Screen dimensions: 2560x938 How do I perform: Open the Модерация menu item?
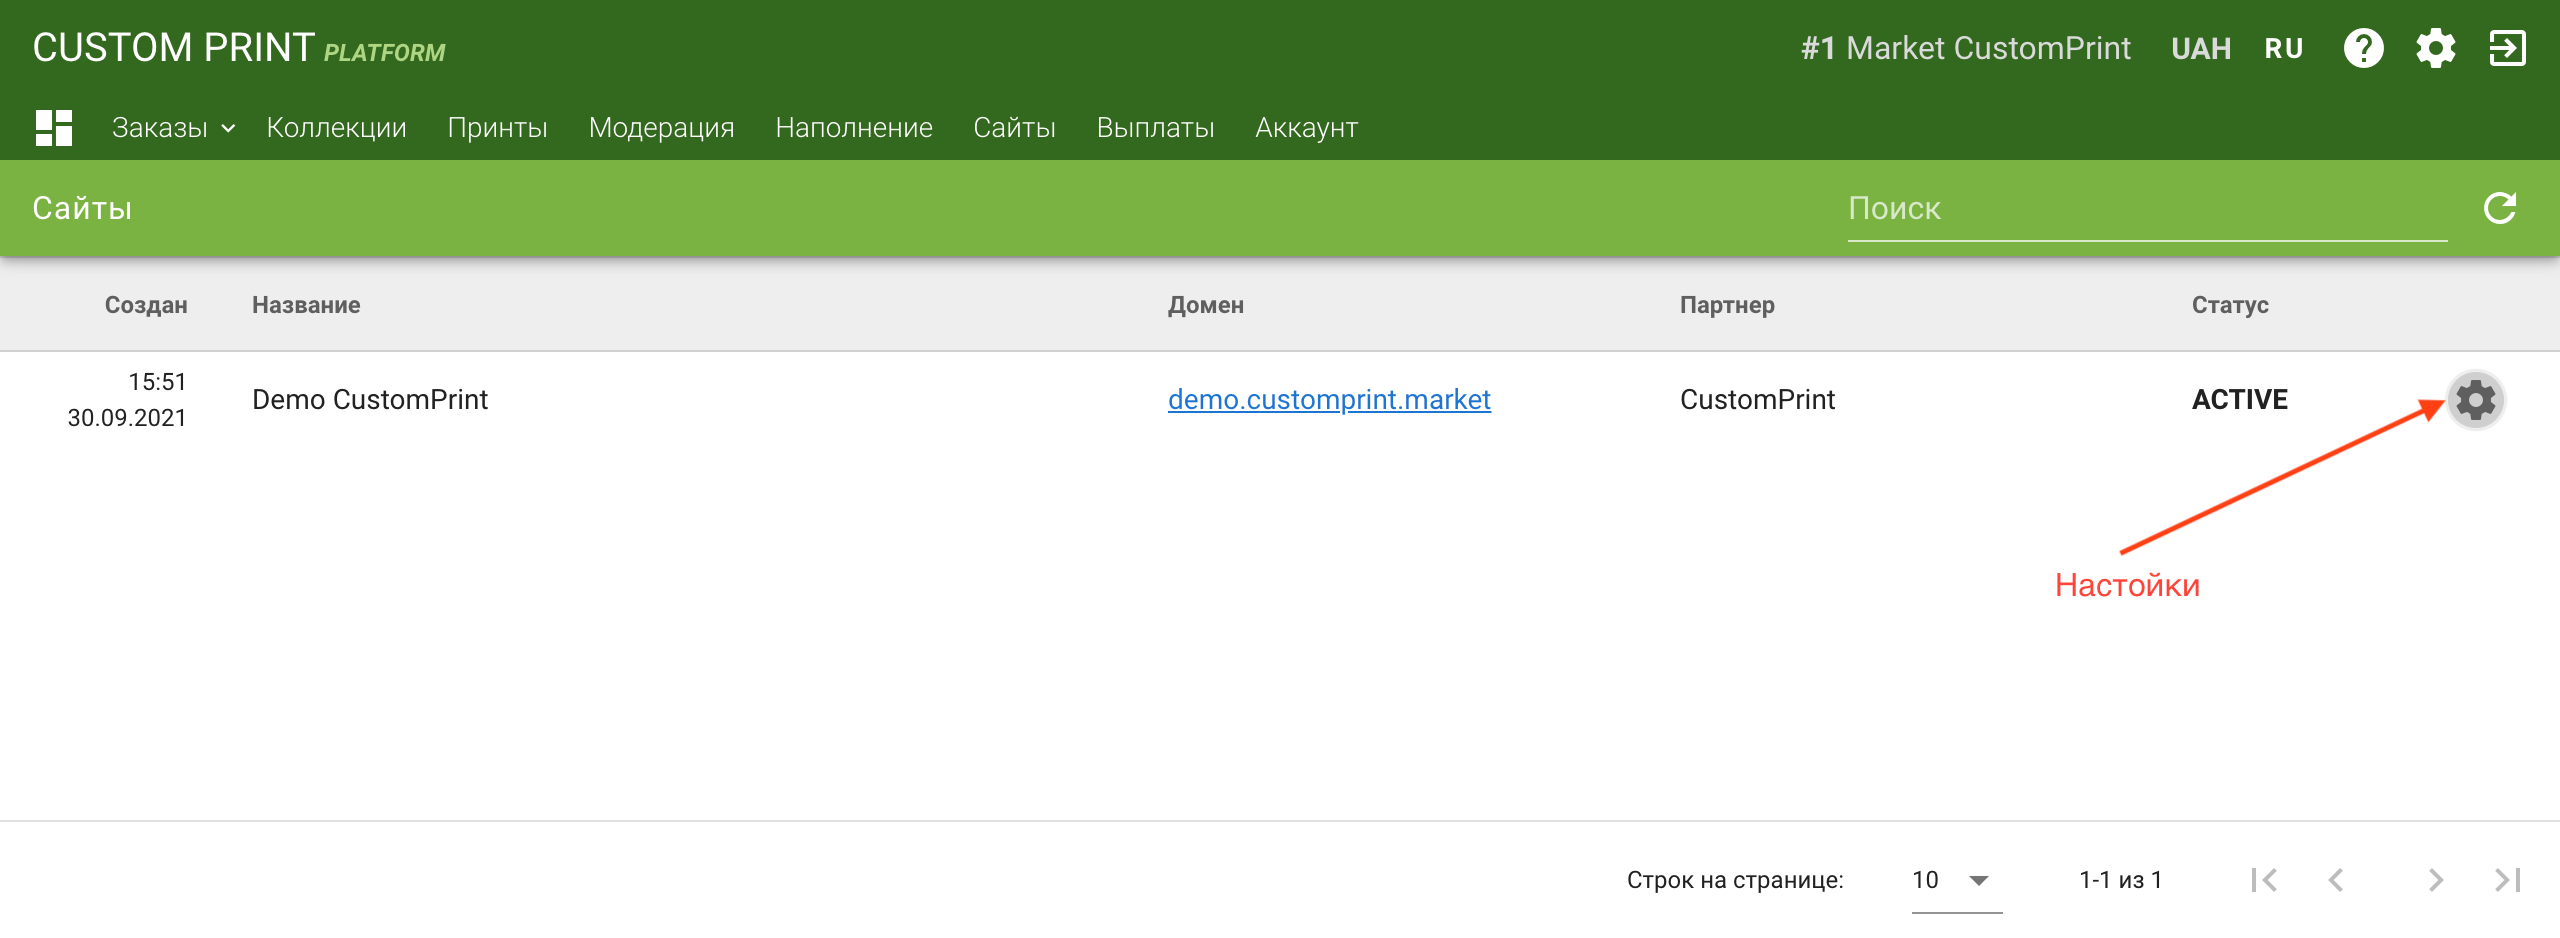[x=661, y=128]
